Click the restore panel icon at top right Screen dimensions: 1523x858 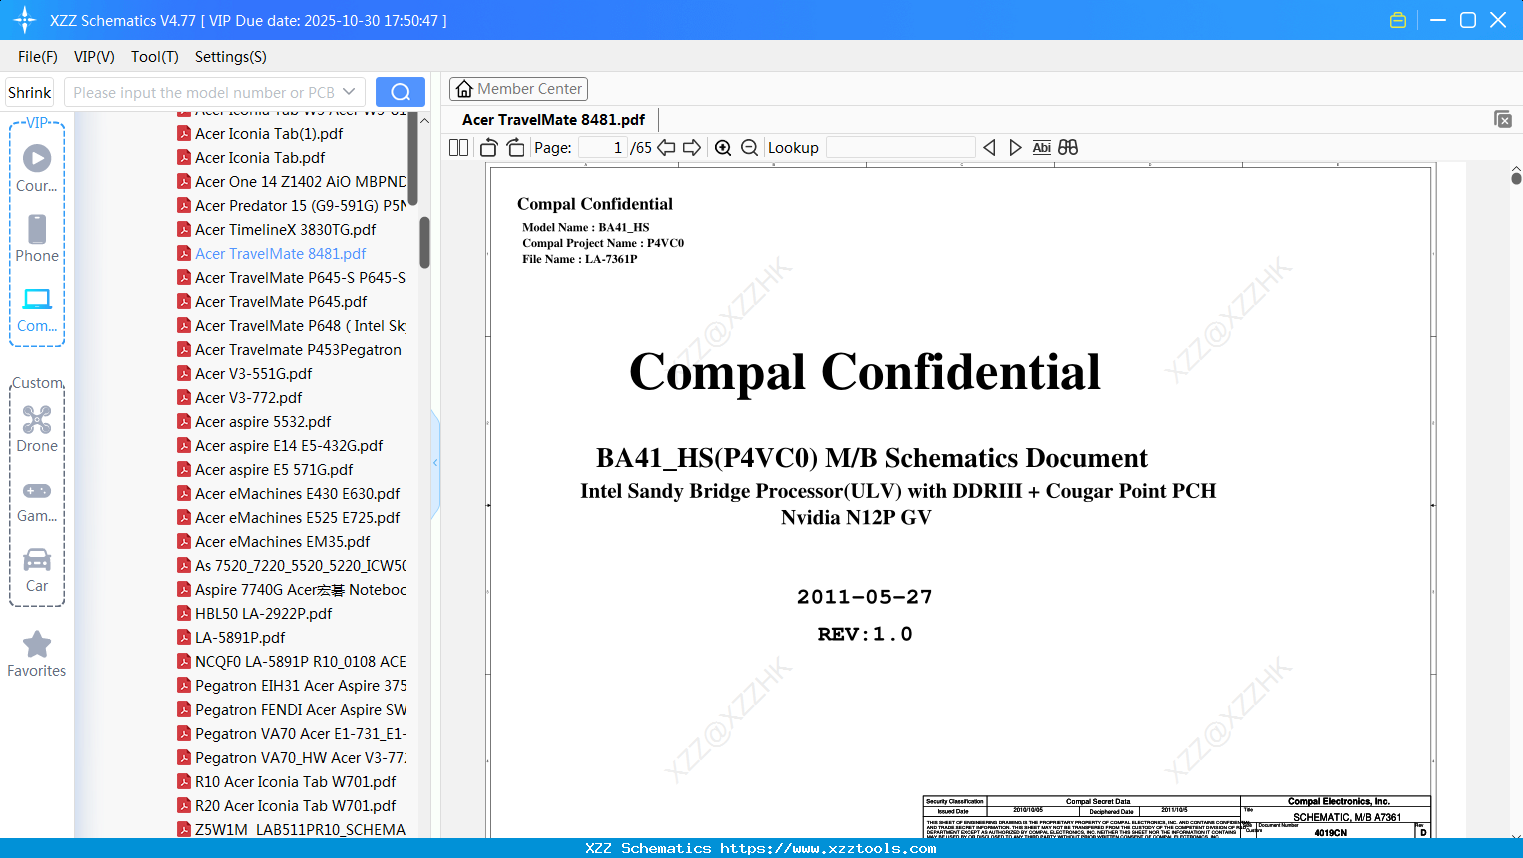(1503, 119)
